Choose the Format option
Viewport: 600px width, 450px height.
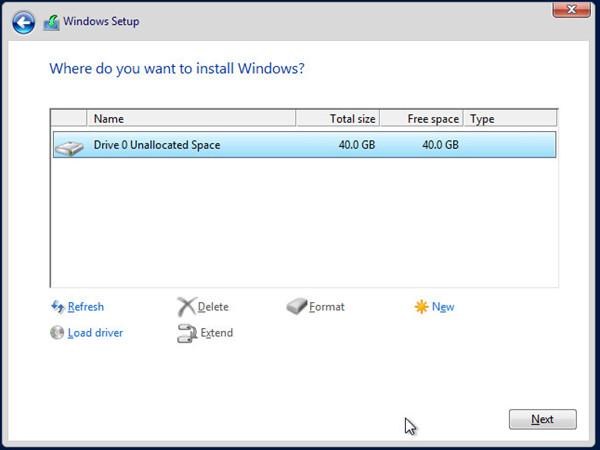click(x=327, y=307)
